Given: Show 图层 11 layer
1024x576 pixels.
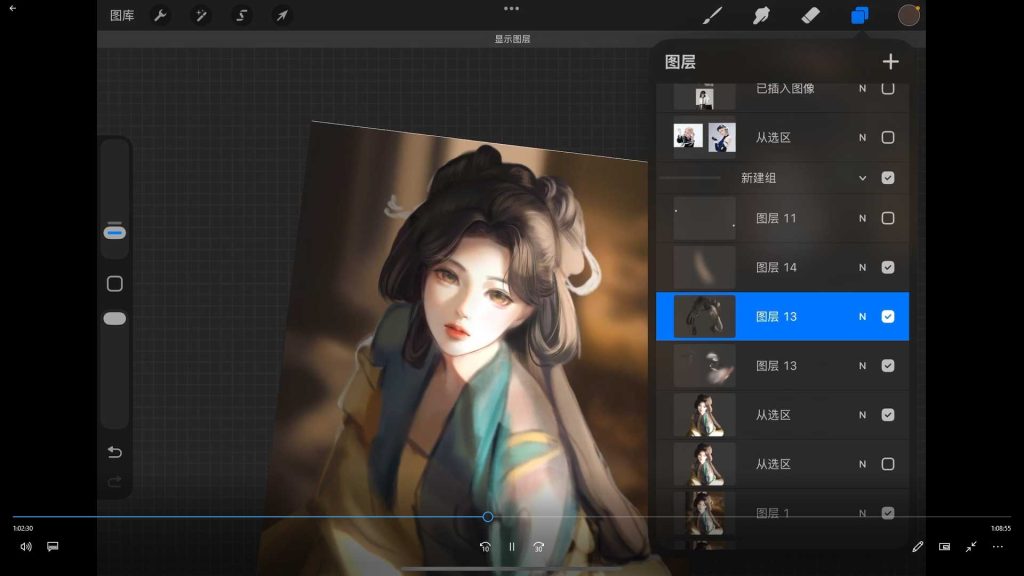Looking at the screenshot, I should tap(888, 218).
